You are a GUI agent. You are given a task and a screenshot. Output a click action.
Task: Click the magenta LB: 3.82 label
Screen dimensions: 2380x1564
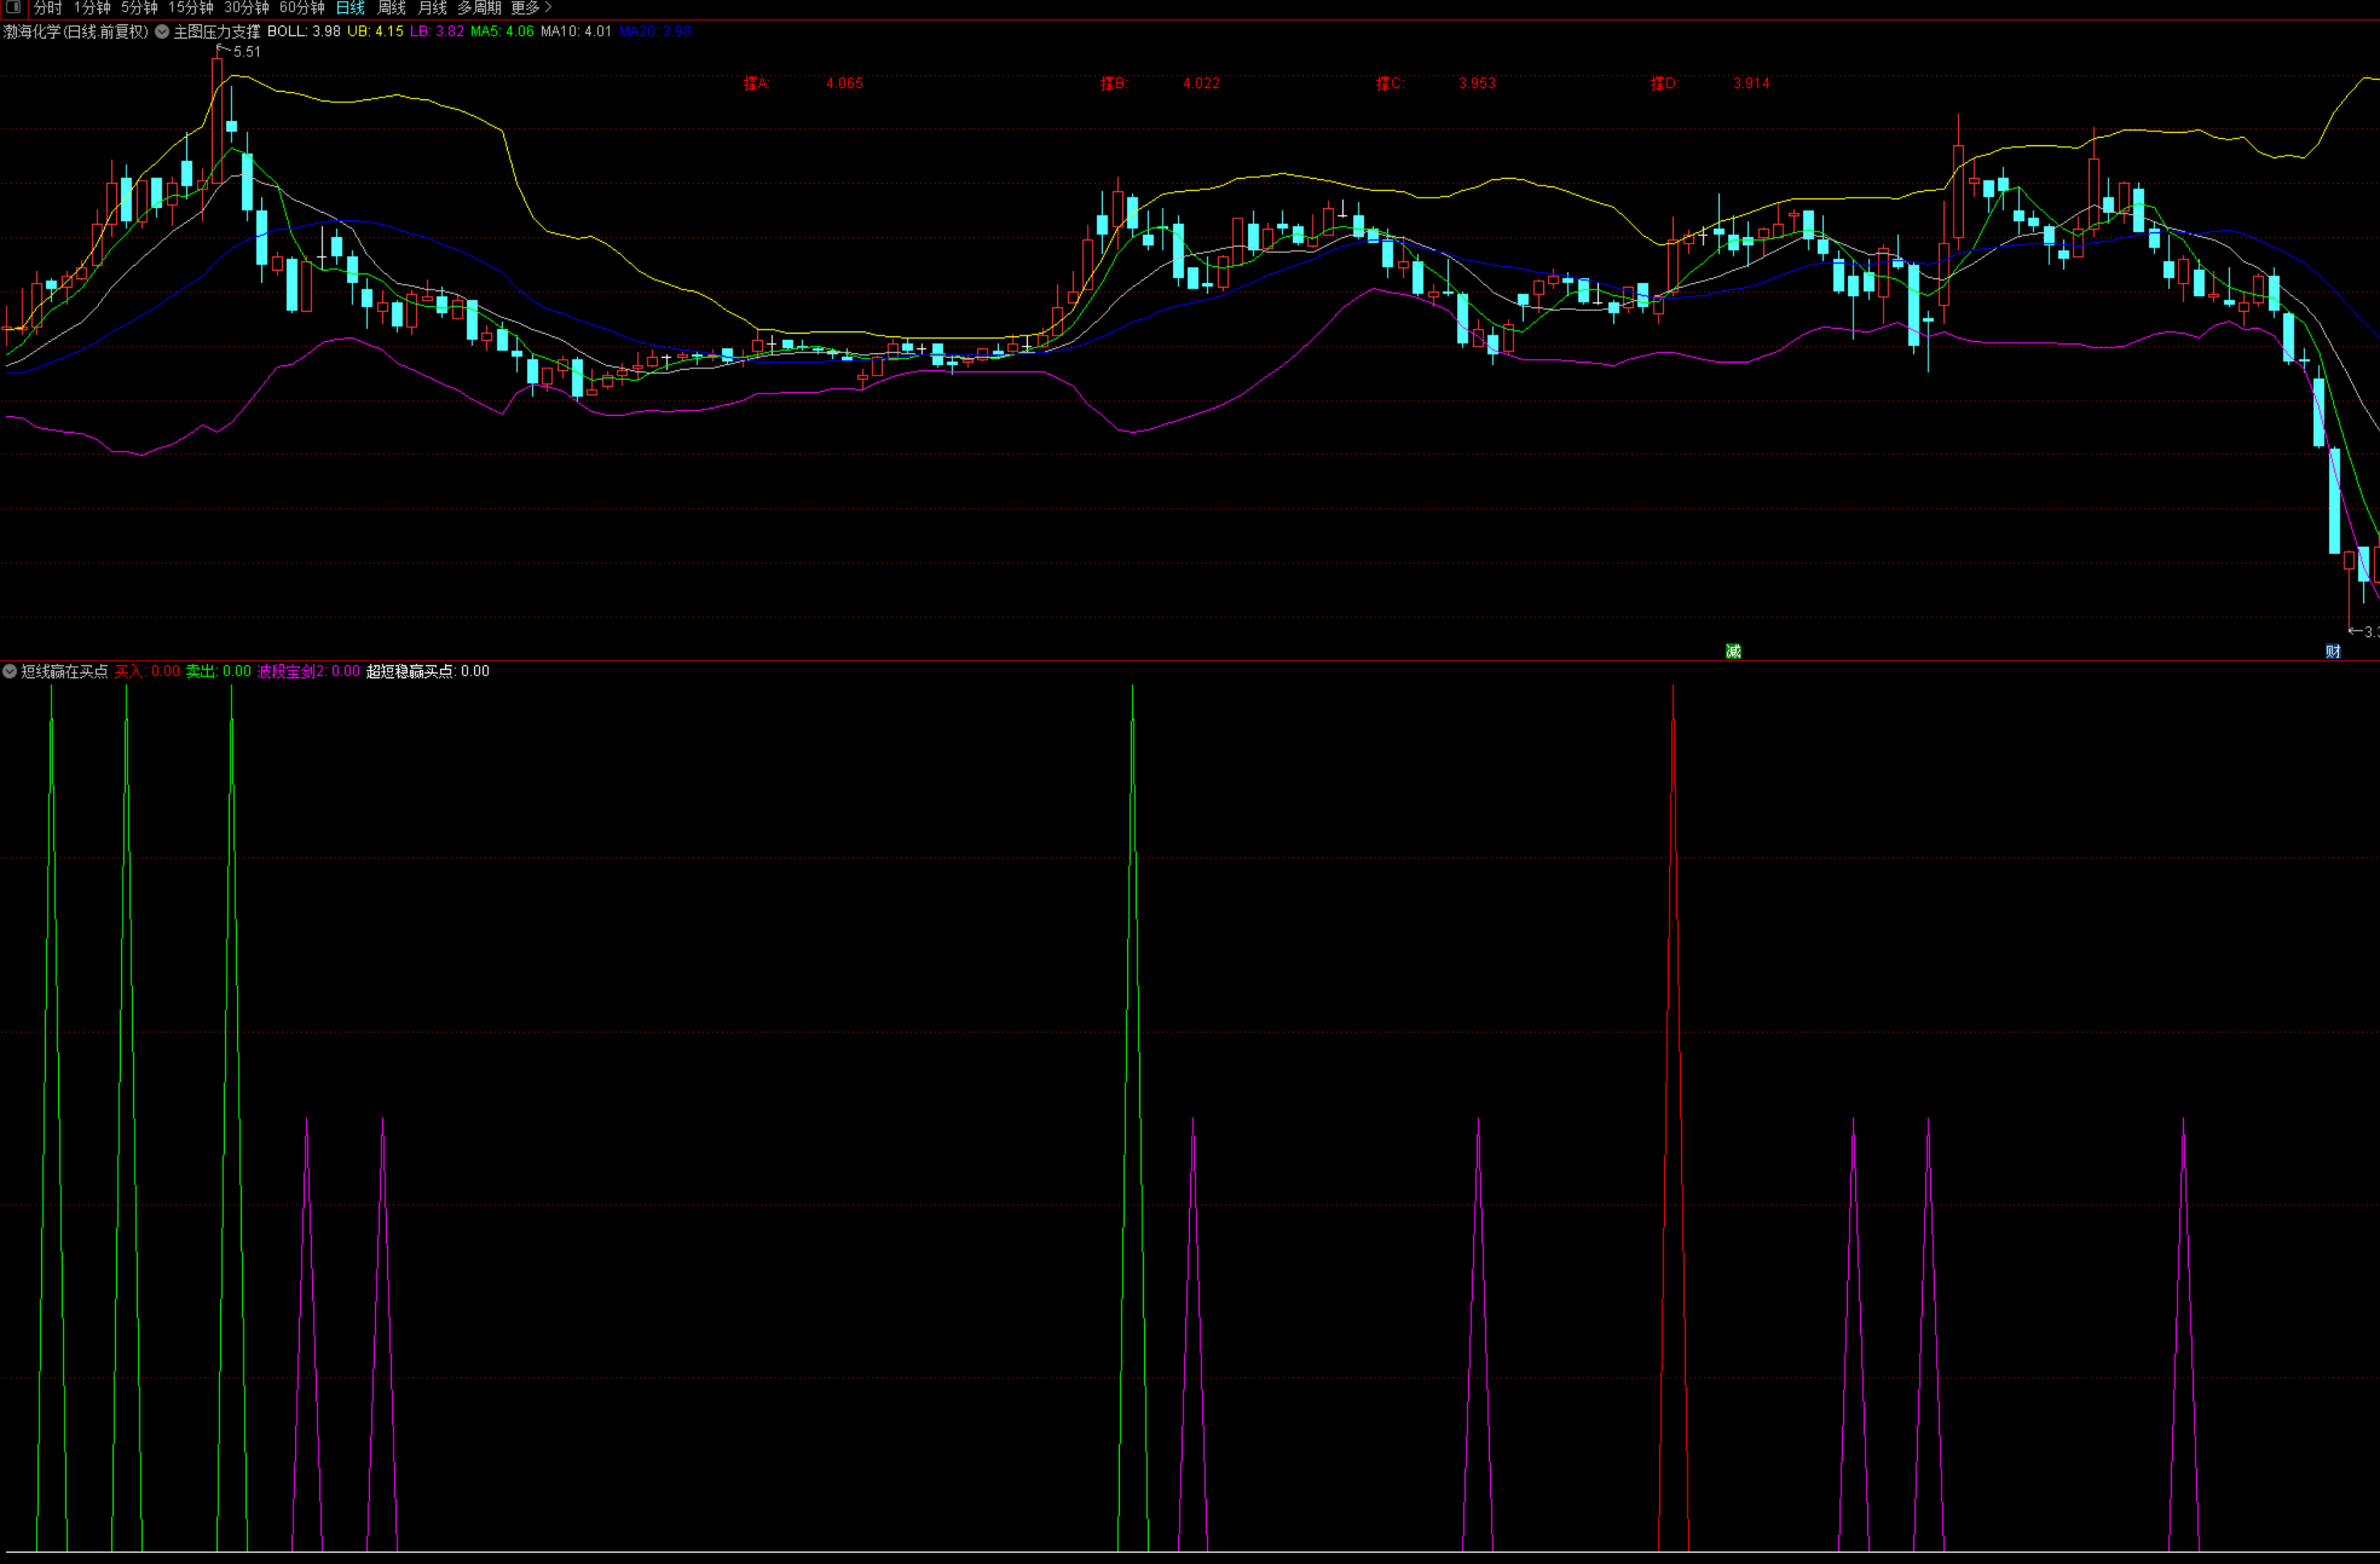pos(437,32)
